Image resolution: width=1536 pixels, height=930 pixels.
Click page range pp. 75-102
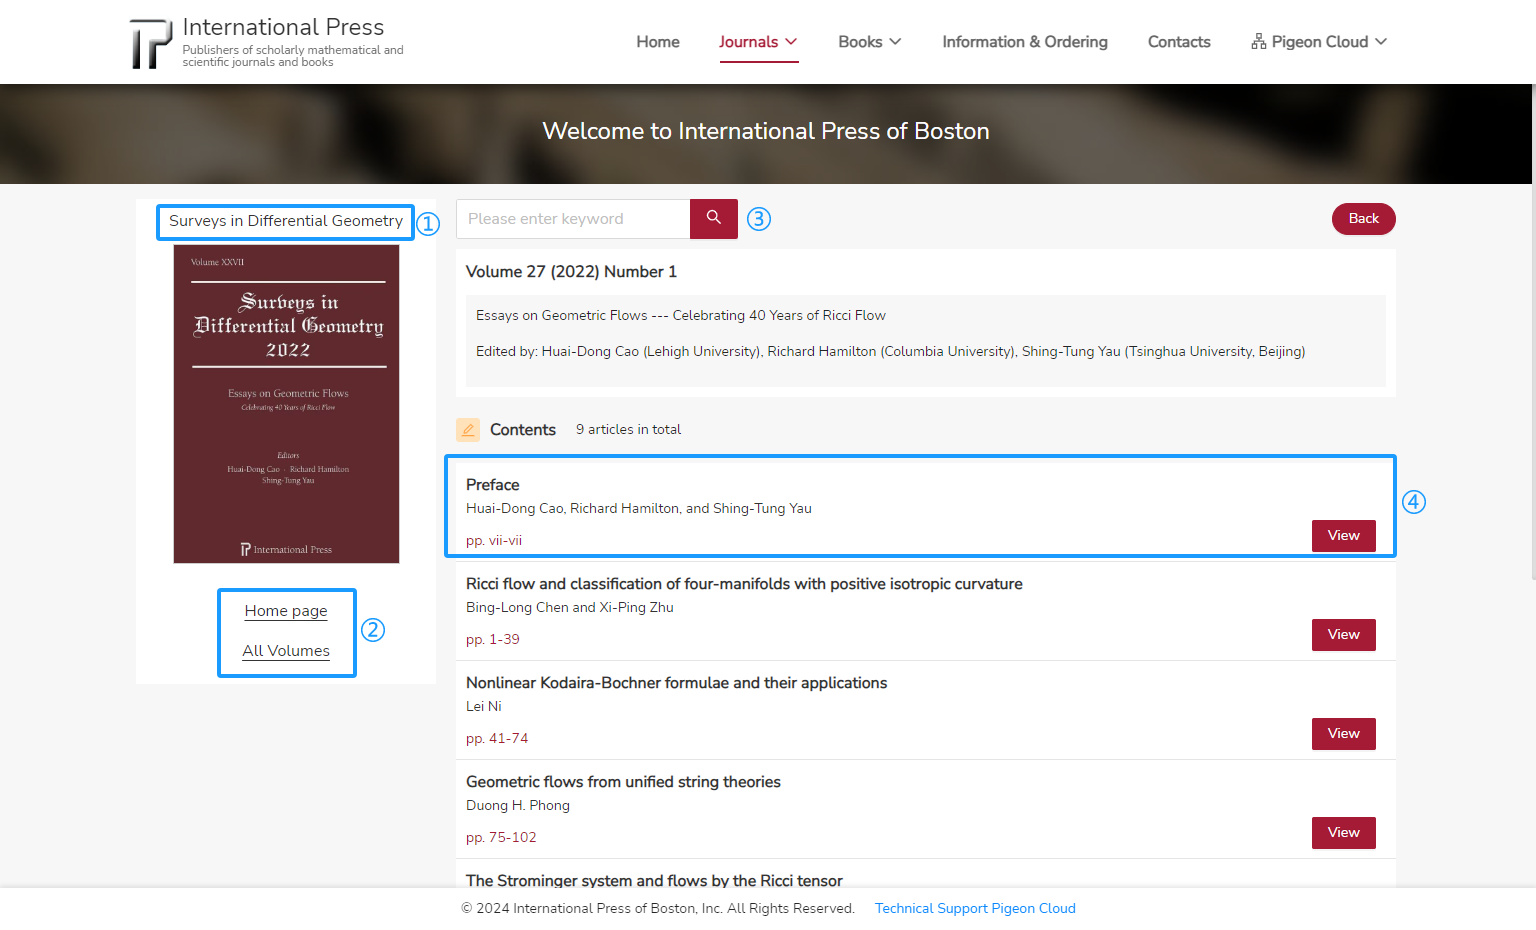tap(501, 838)
